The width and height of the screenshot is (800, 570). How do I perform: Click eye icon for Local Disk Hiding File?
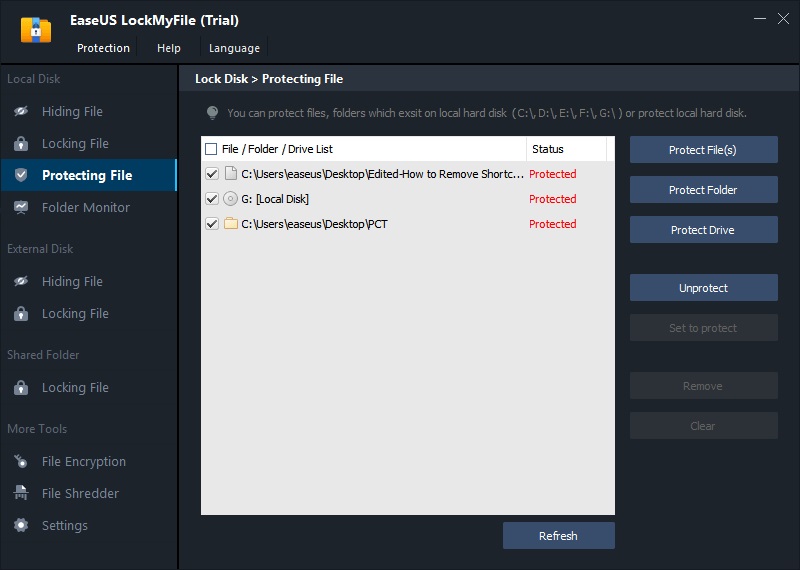21,111
